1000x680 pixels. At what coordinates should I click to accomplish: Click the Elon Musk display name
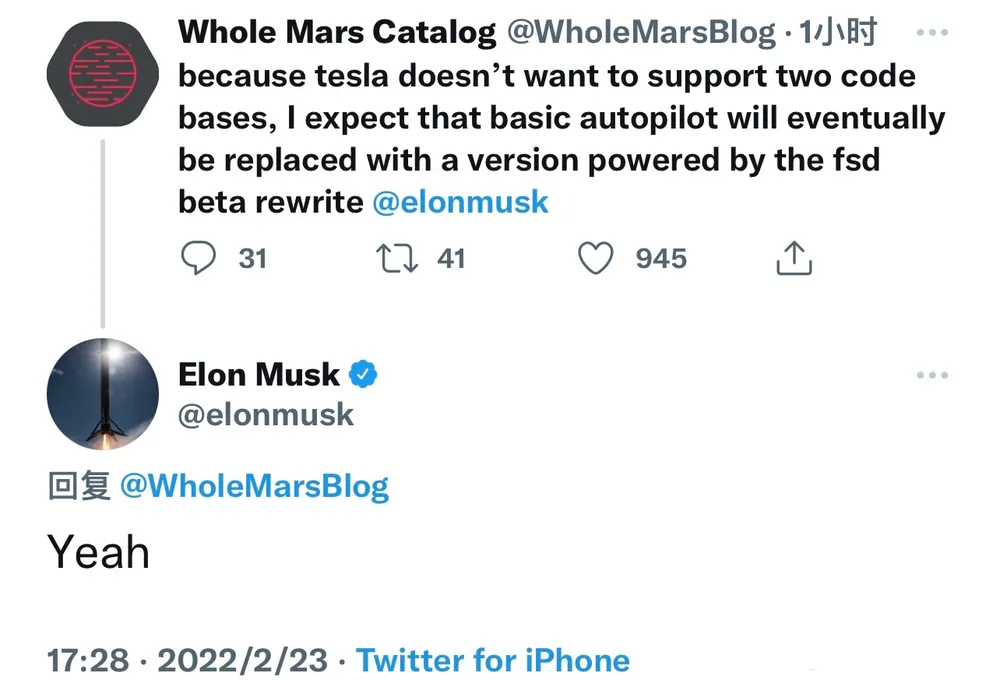[258, 374]
